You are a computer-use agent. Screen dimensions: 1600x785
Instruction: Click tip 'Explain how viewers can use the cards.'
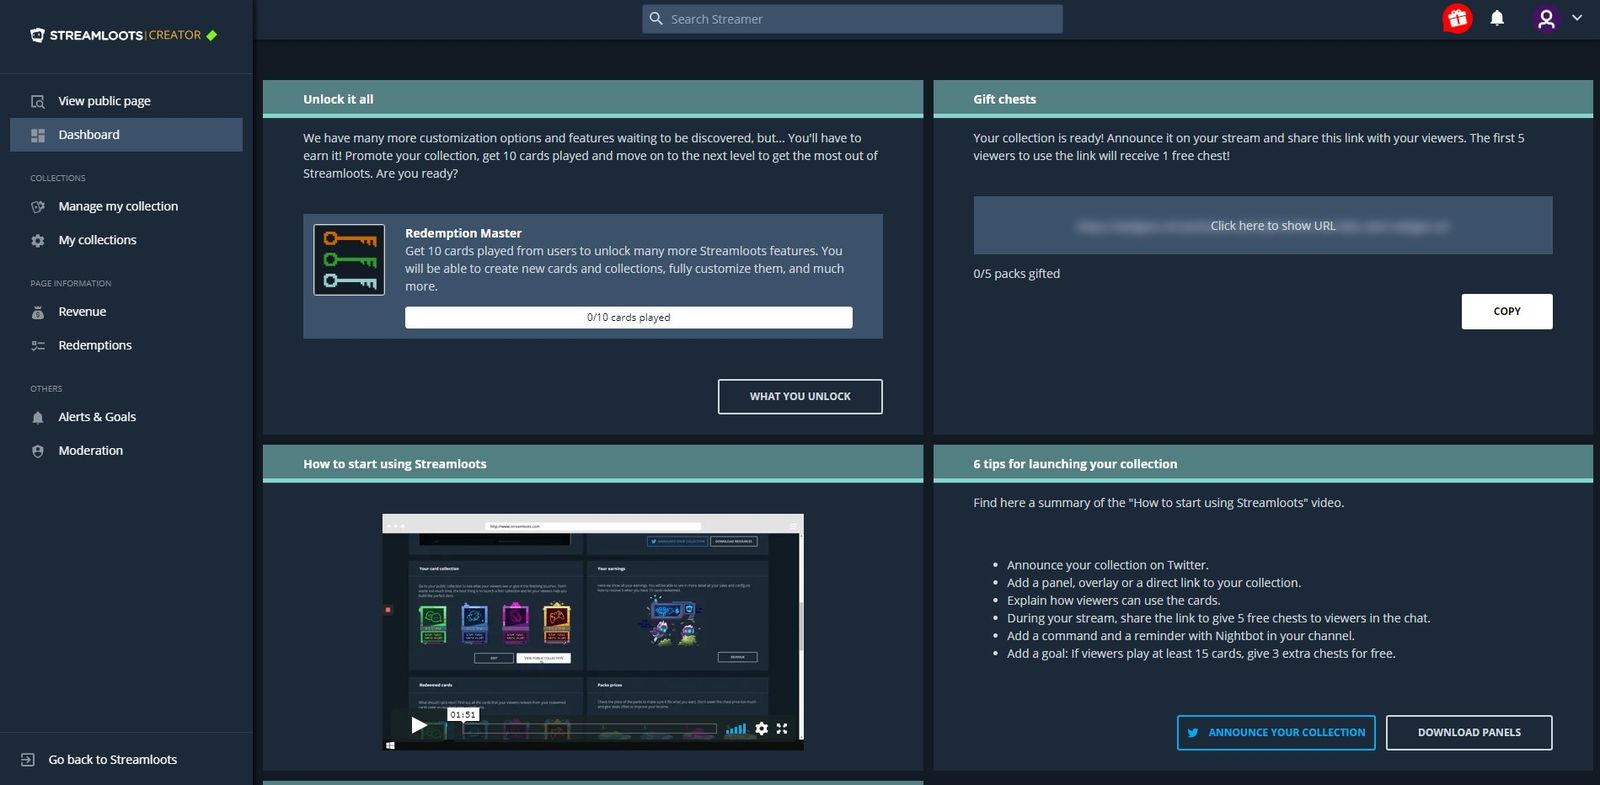tap(1113, 601)
